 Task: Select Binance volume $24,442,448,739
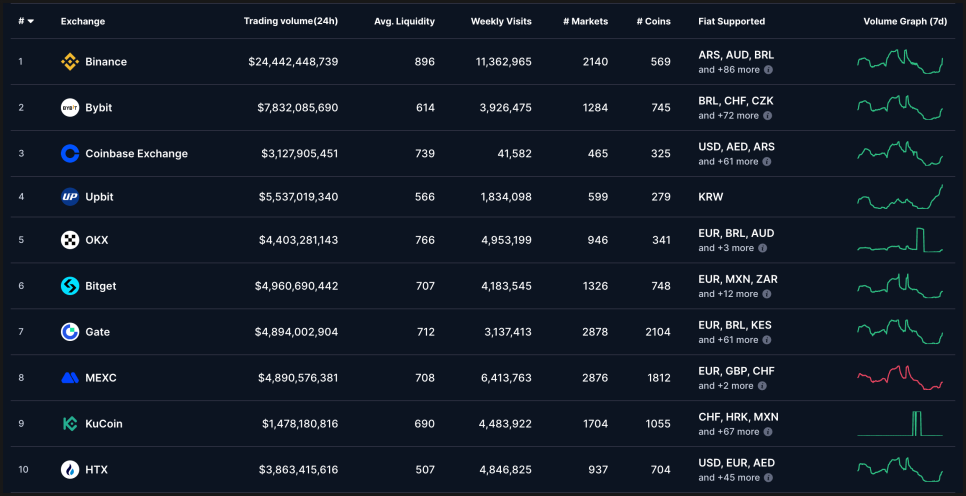pos(293,62)
